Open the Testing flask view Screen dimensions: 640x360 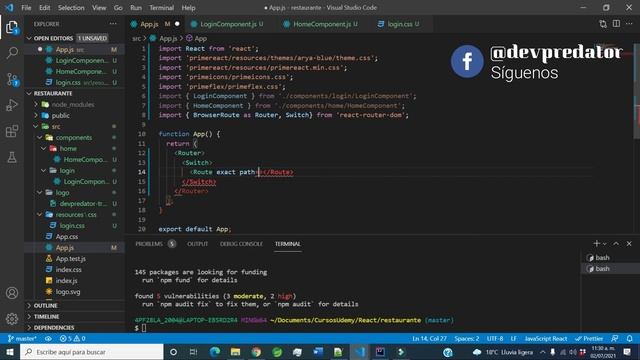[12, 157]
